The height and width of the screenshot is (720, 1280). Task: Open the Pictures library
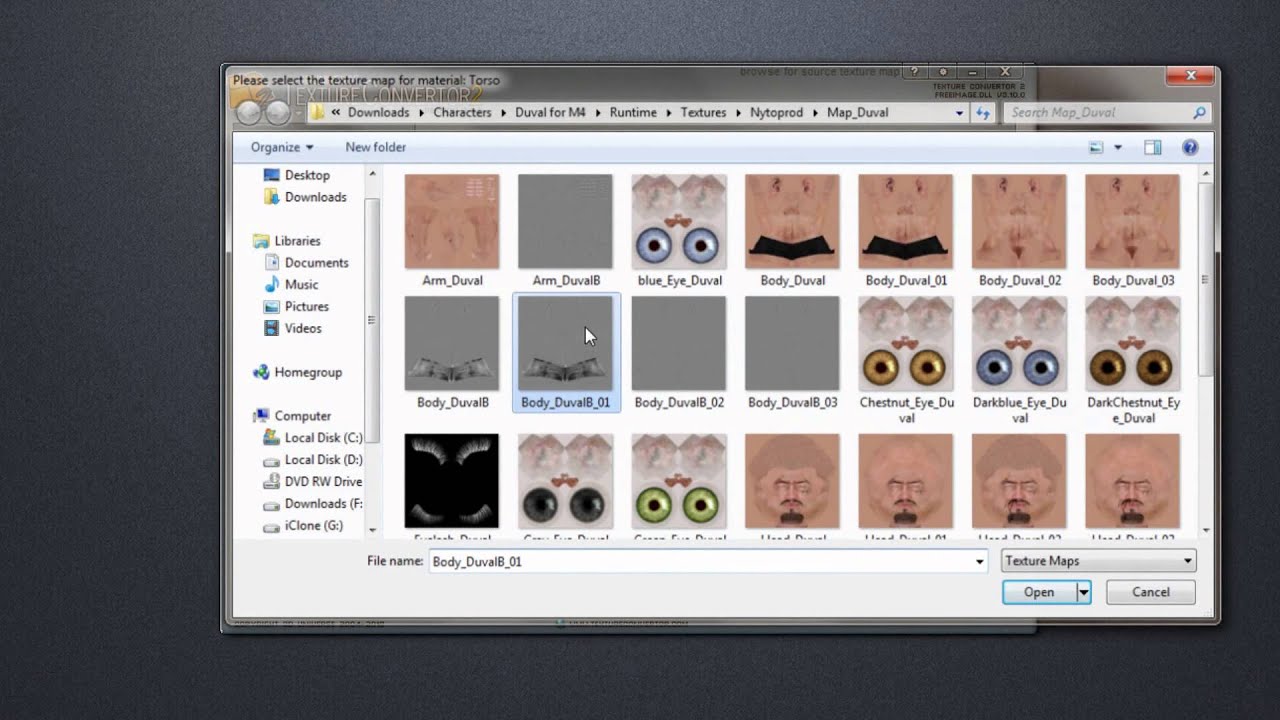pyautogui.click(x=295, y=307)
